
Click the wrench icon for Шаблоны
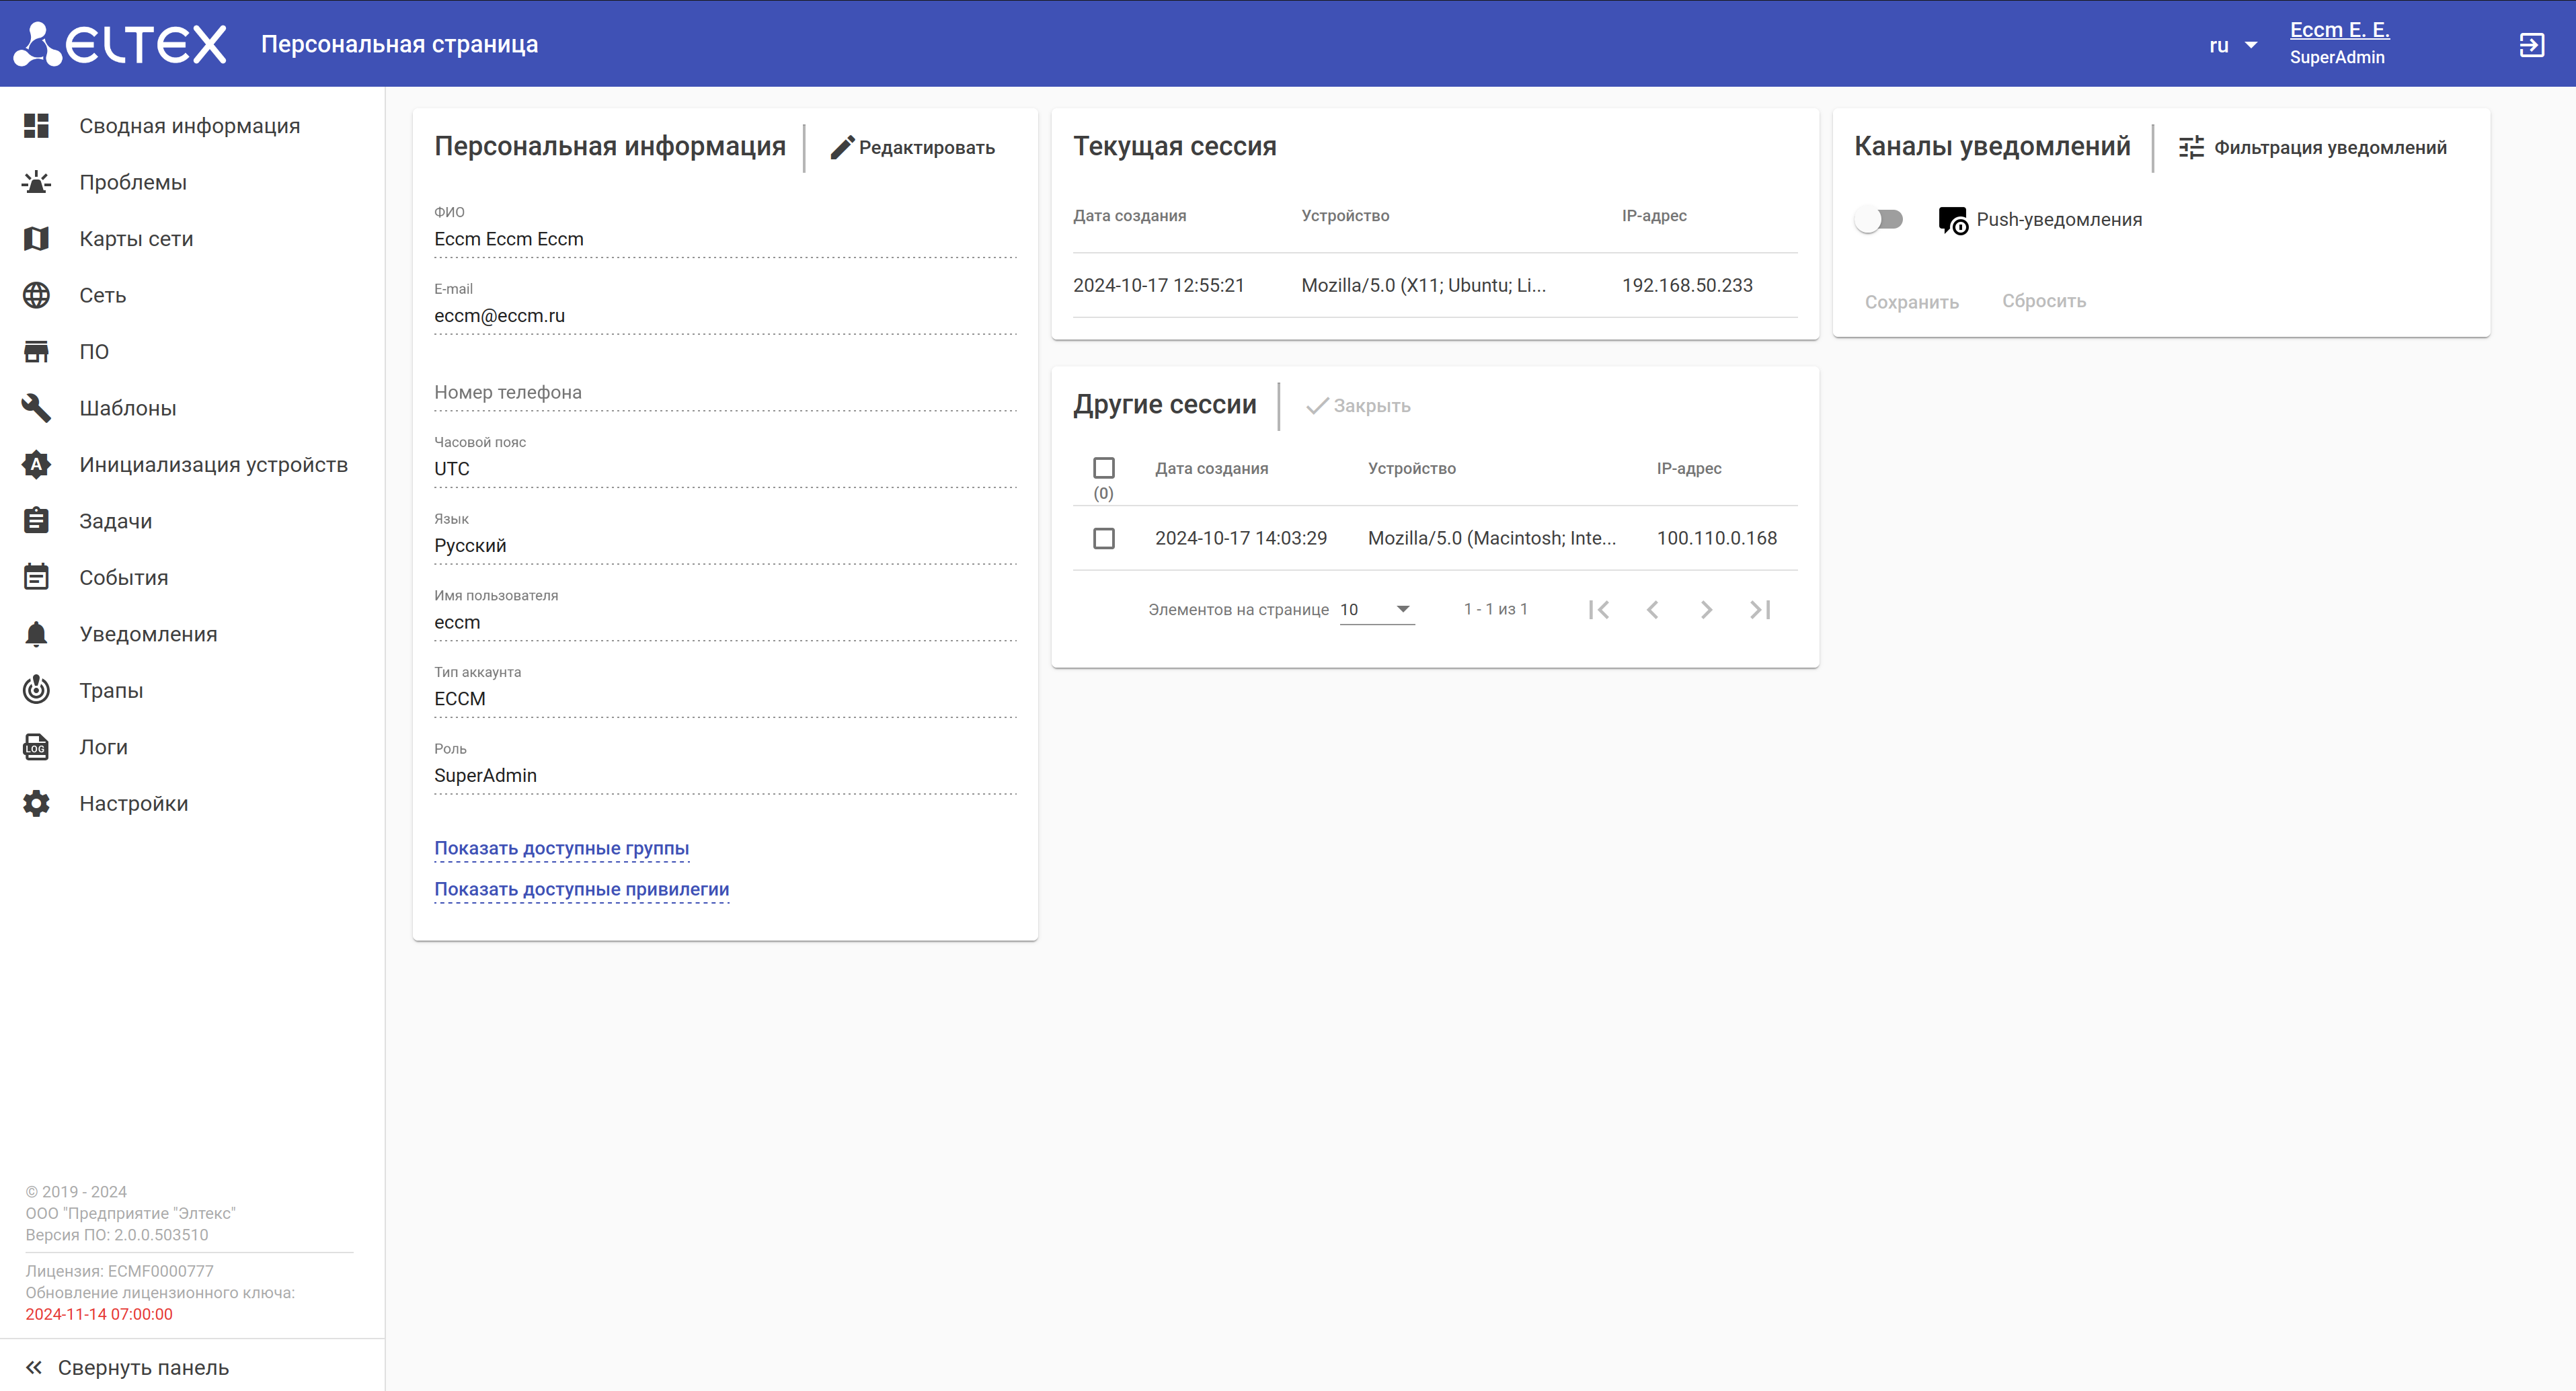click(x=36, y=408)
